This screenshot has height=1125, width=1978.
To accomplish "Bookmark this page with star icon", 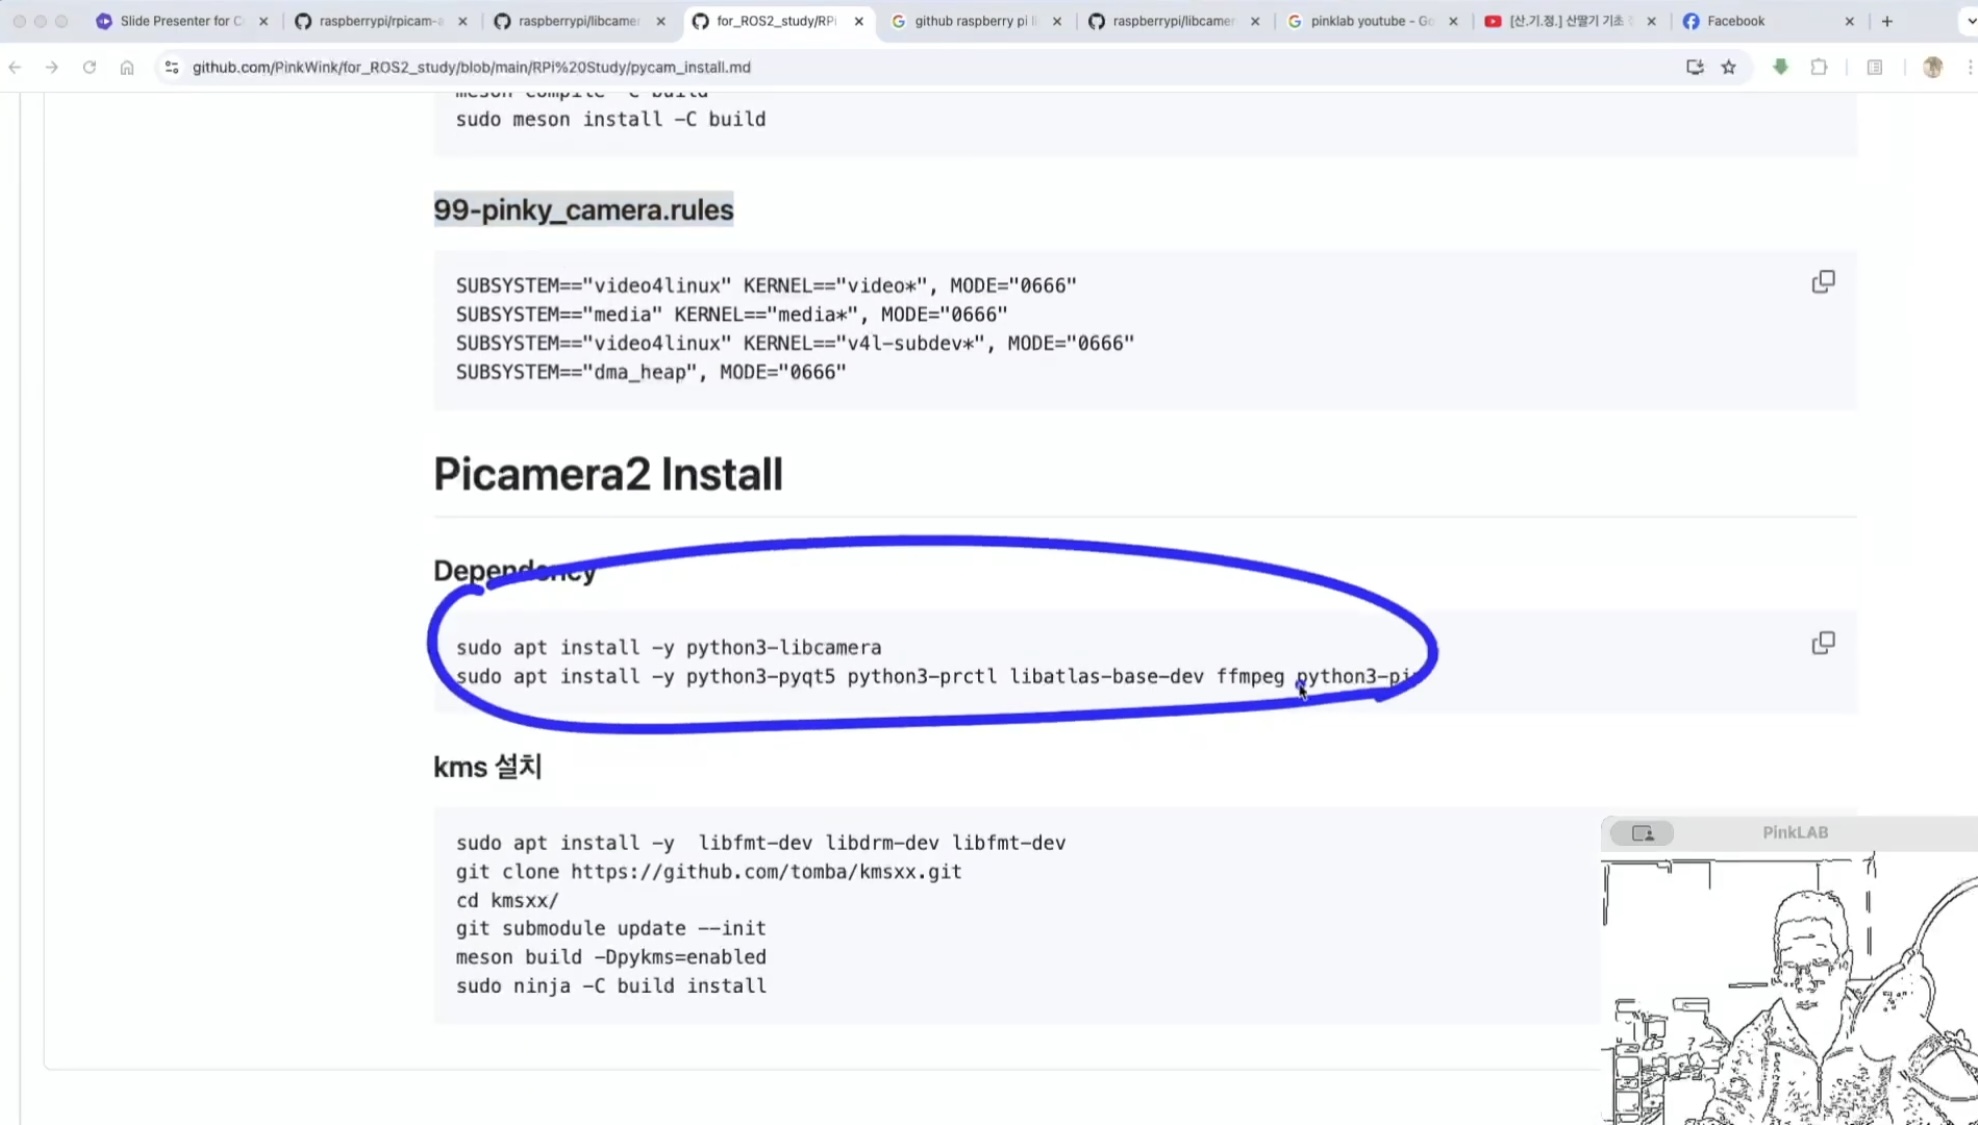I will pyautogui.click(x=1729, y=67).
